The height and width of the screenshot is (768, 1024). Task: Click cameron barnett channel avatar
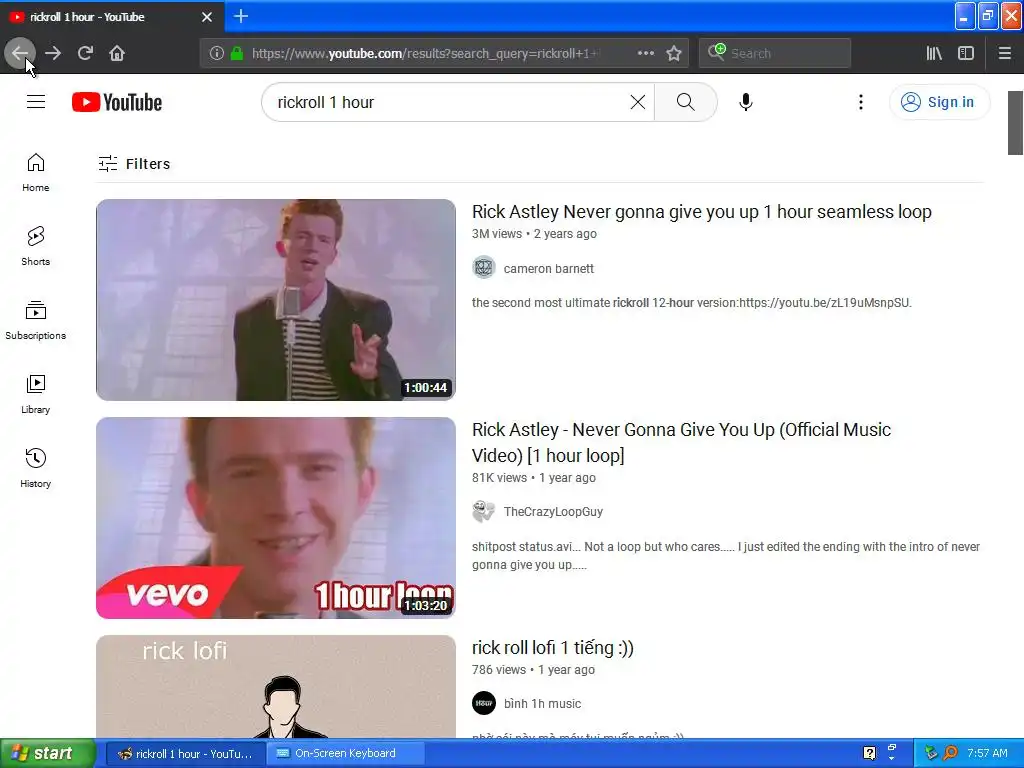(x=484, y=268)
